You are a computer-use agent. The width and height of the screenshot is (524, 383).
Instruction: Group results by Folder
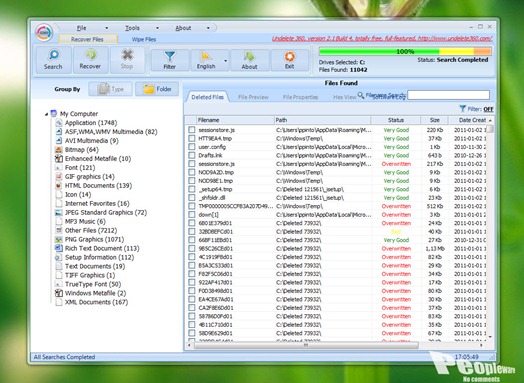[157, 89]
